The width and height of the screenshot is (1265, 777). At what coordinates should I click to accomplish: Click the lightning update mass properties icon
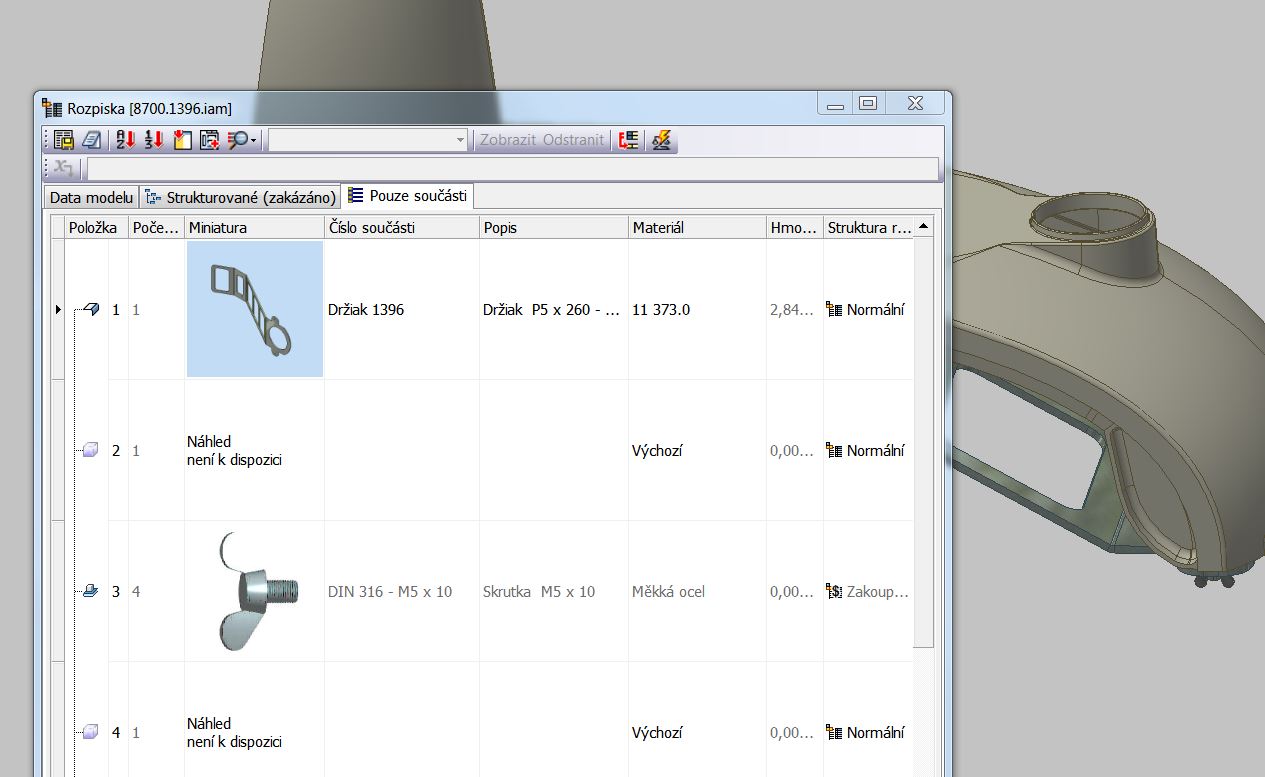point(661,140)
